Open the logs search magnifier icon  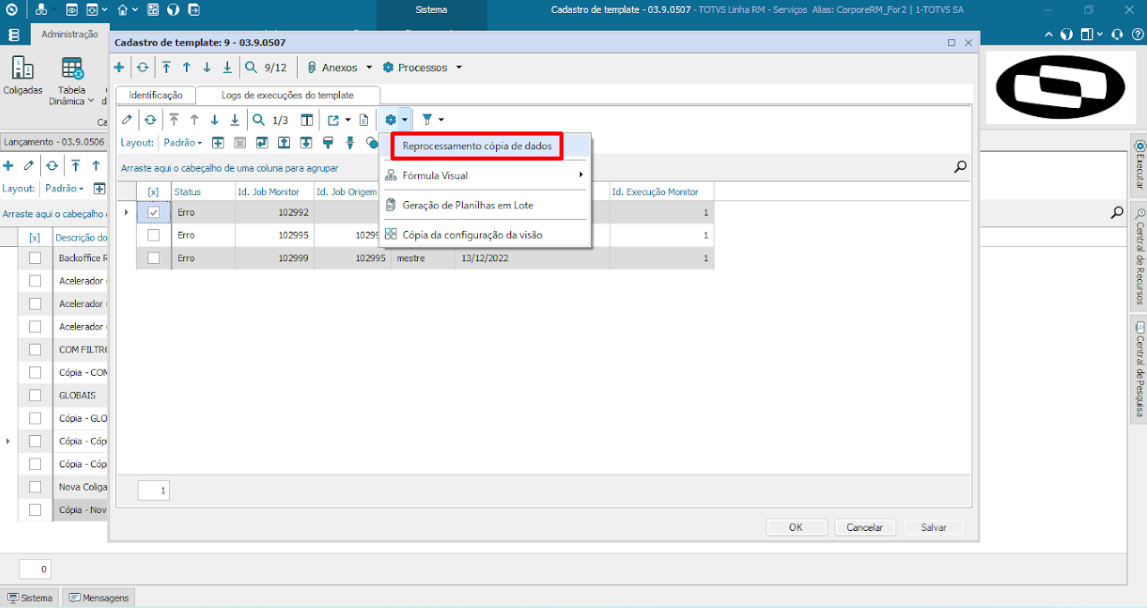click(258, 120)
